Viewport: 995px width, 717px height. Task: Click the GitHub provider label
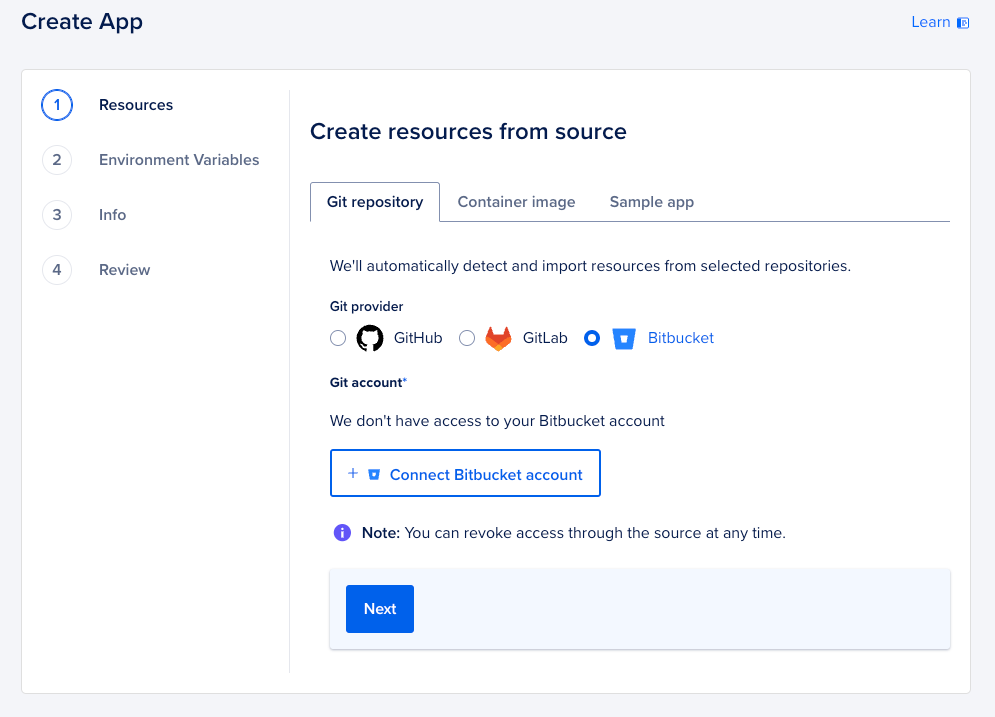click(x=418, y=338)
